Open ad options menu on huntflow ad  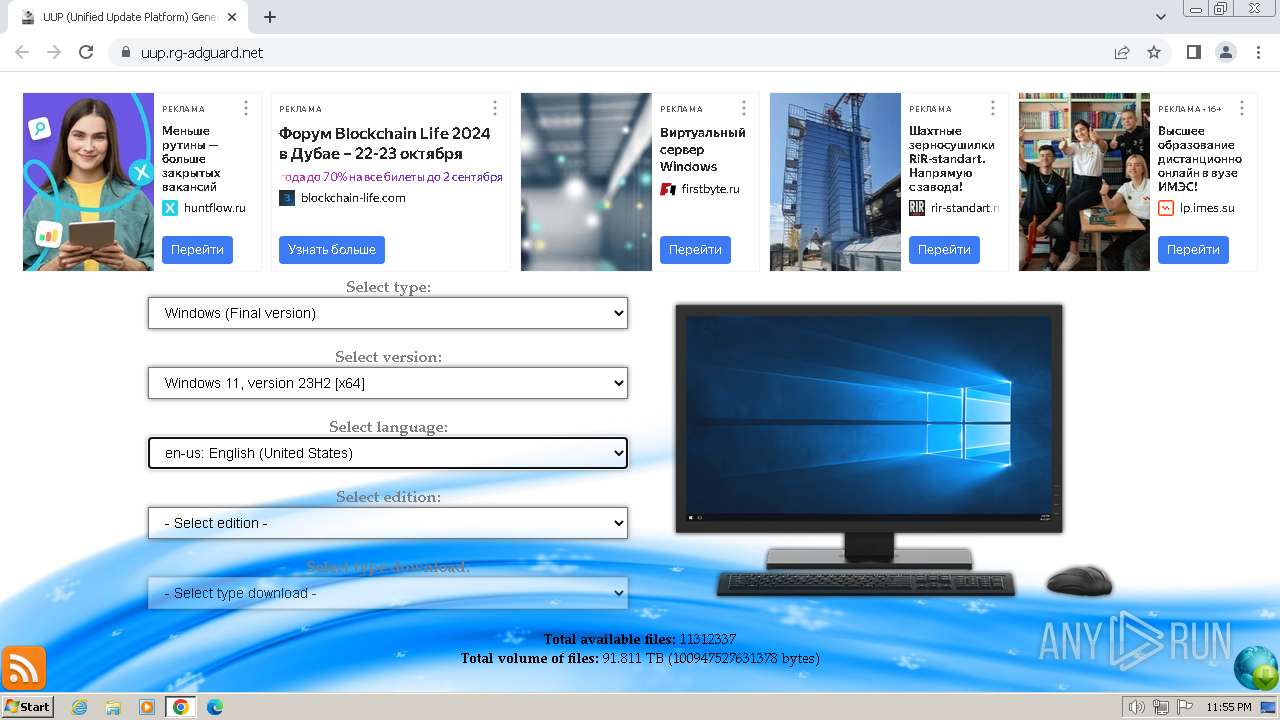pos(246,108)
